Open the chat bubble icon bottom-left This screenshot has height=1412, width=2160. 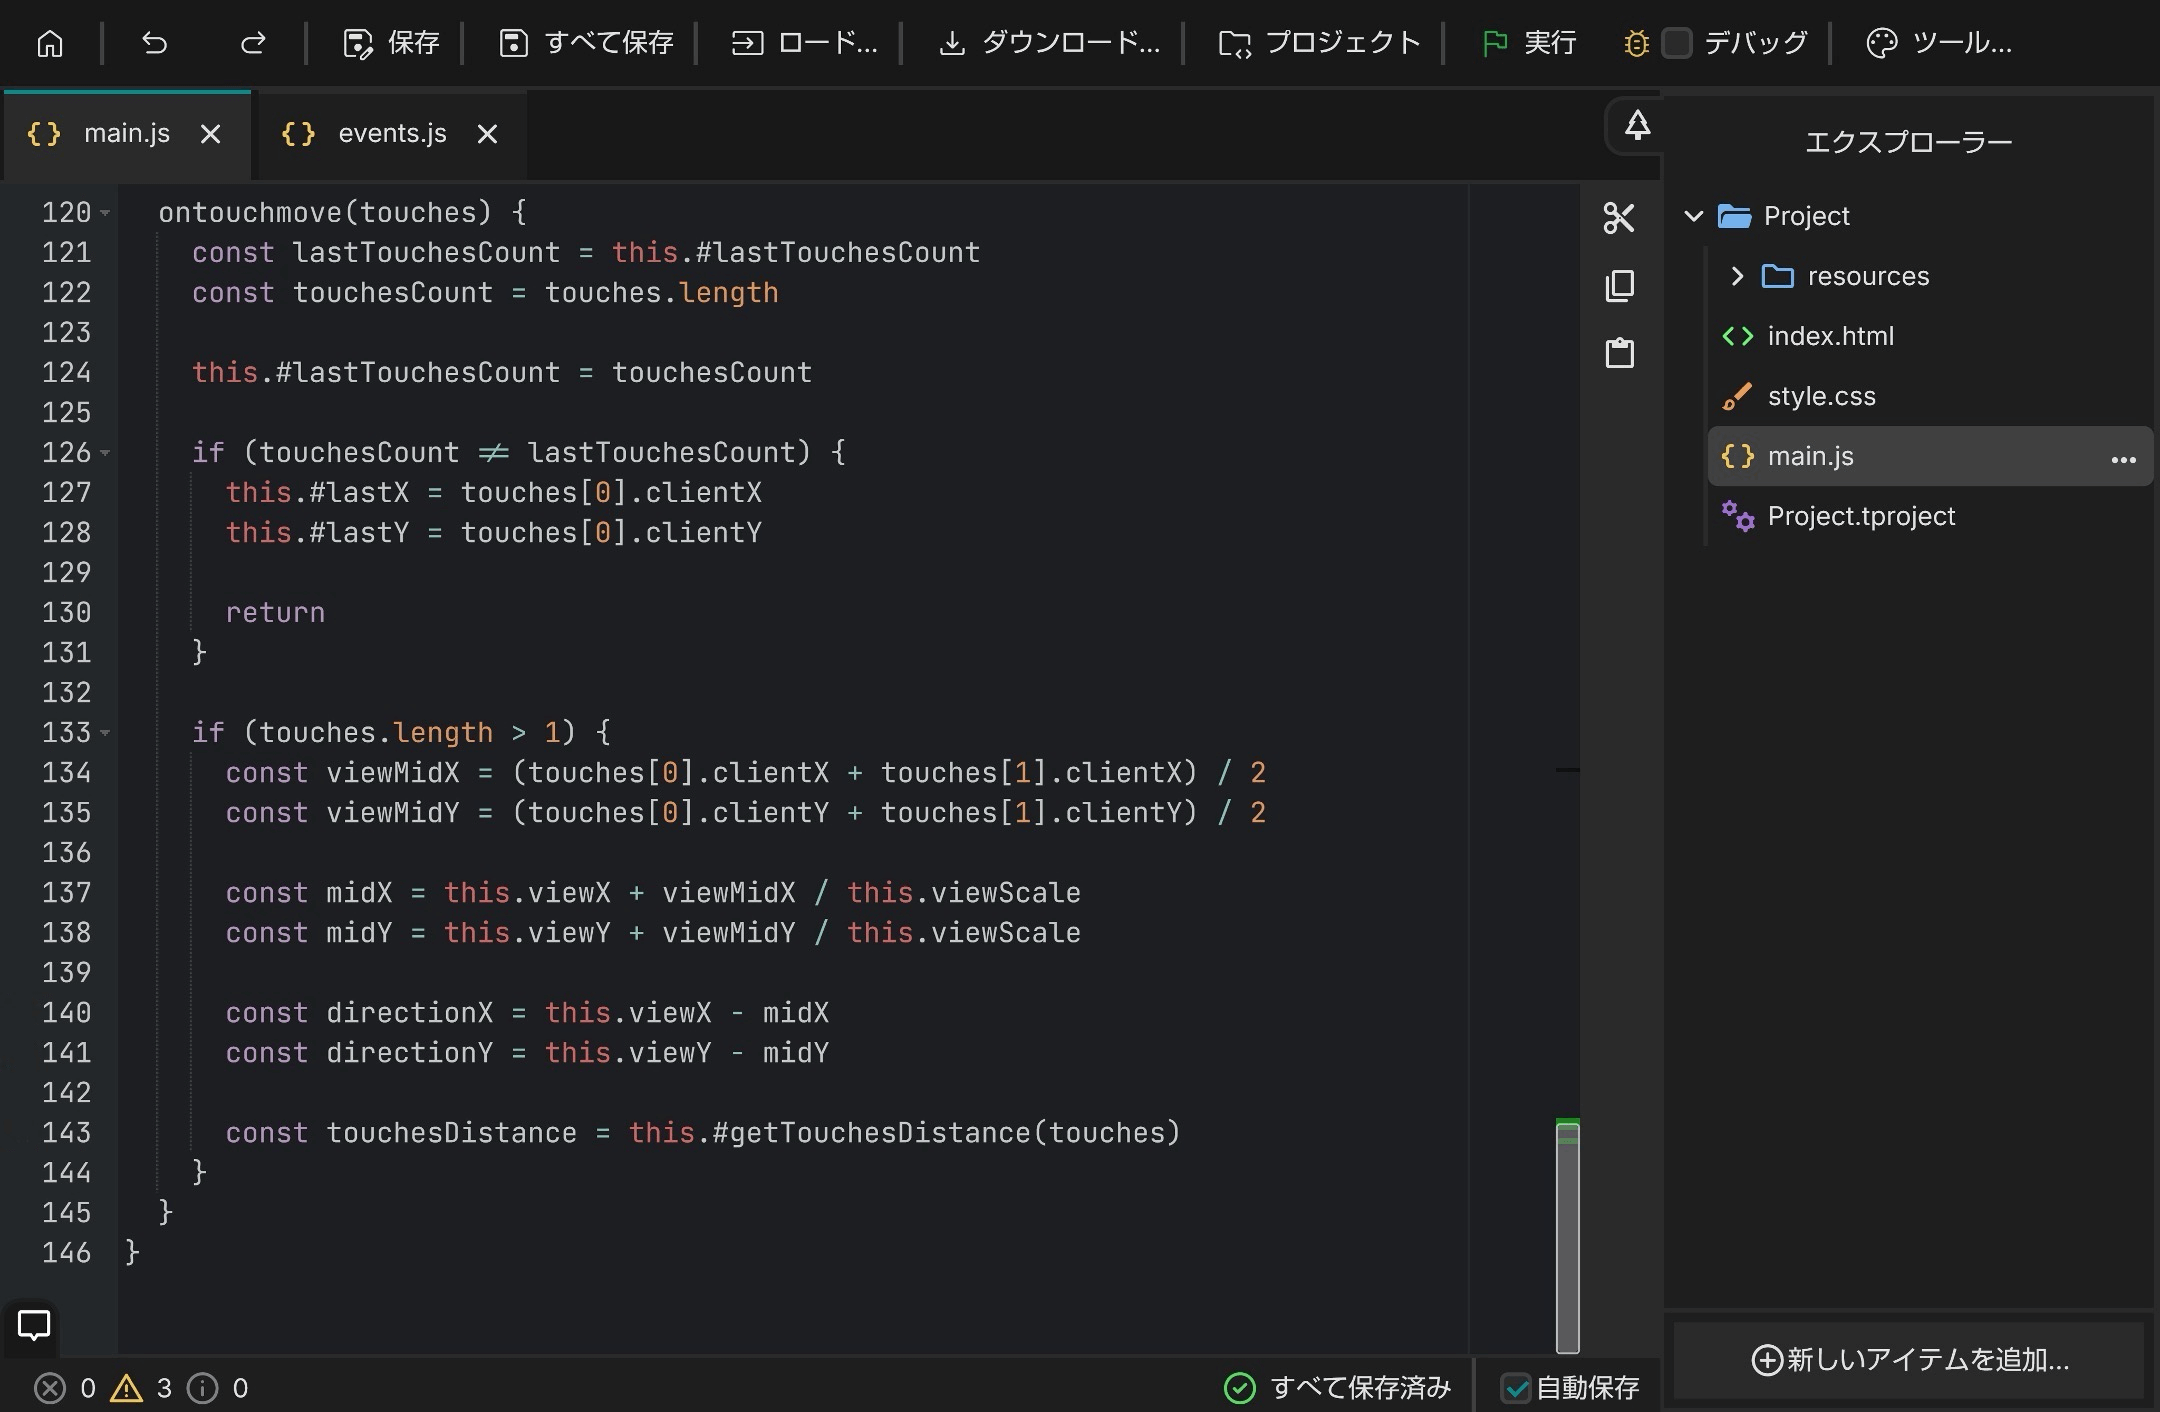click(x=34, y=1325)
